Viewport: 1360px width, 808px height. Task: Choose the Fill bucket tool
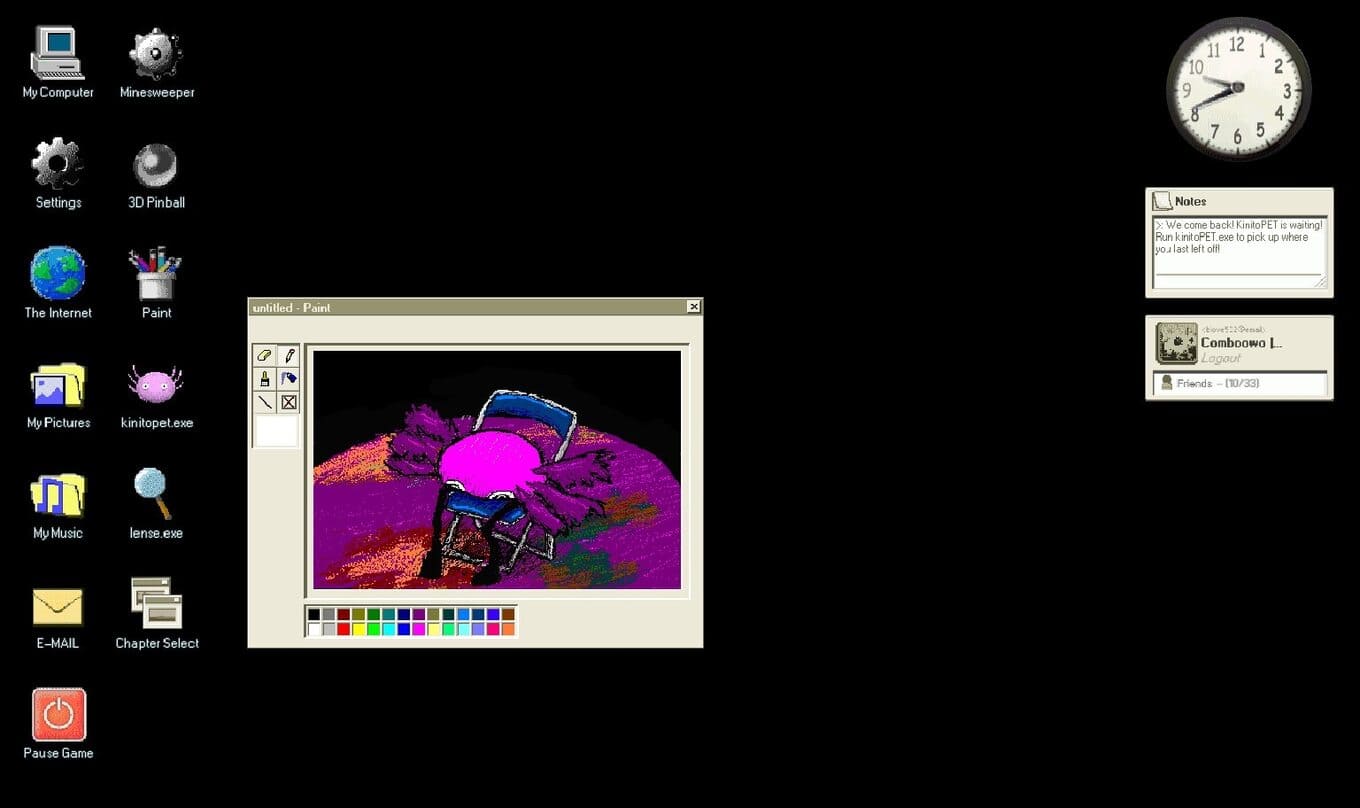[289, 379]
